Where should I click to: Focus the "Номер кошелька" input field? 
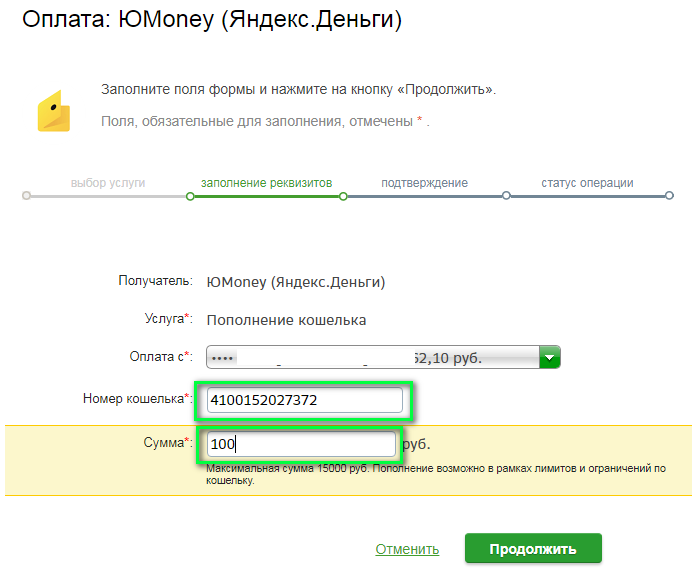[304, 401]
